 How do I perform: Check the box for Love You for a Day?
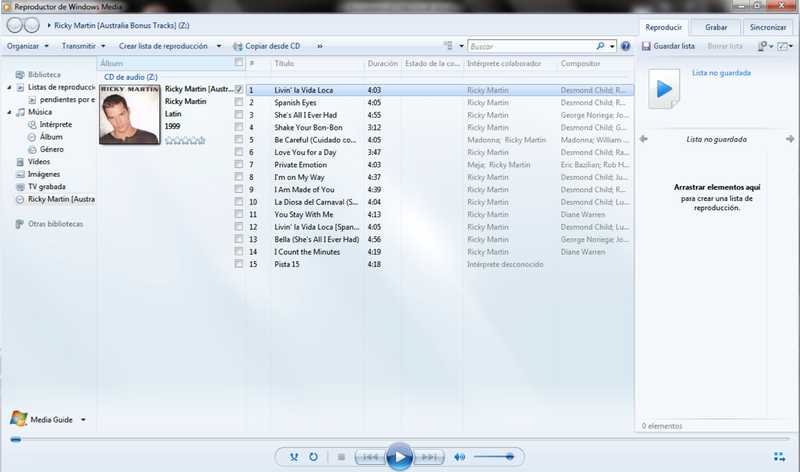pyautogui.click(x=238, y=152)
